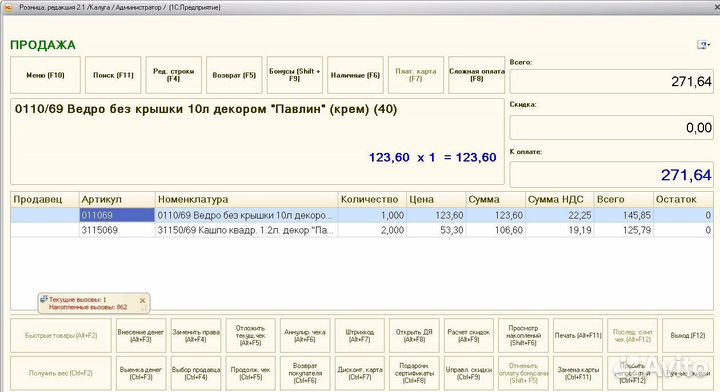The width and height of the screenshot is (720, 392).
Task: Click the Поиск (F11) button
Action: click(113, 75)
